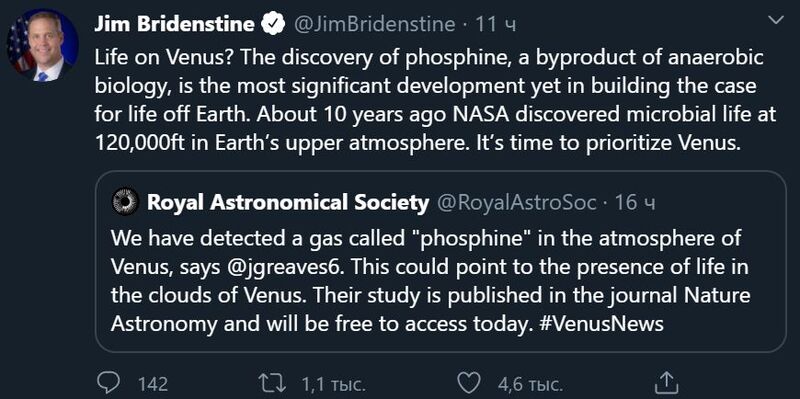Open Jim Bridenstine display name link
The image size is (800, 399).
point(174,24)
